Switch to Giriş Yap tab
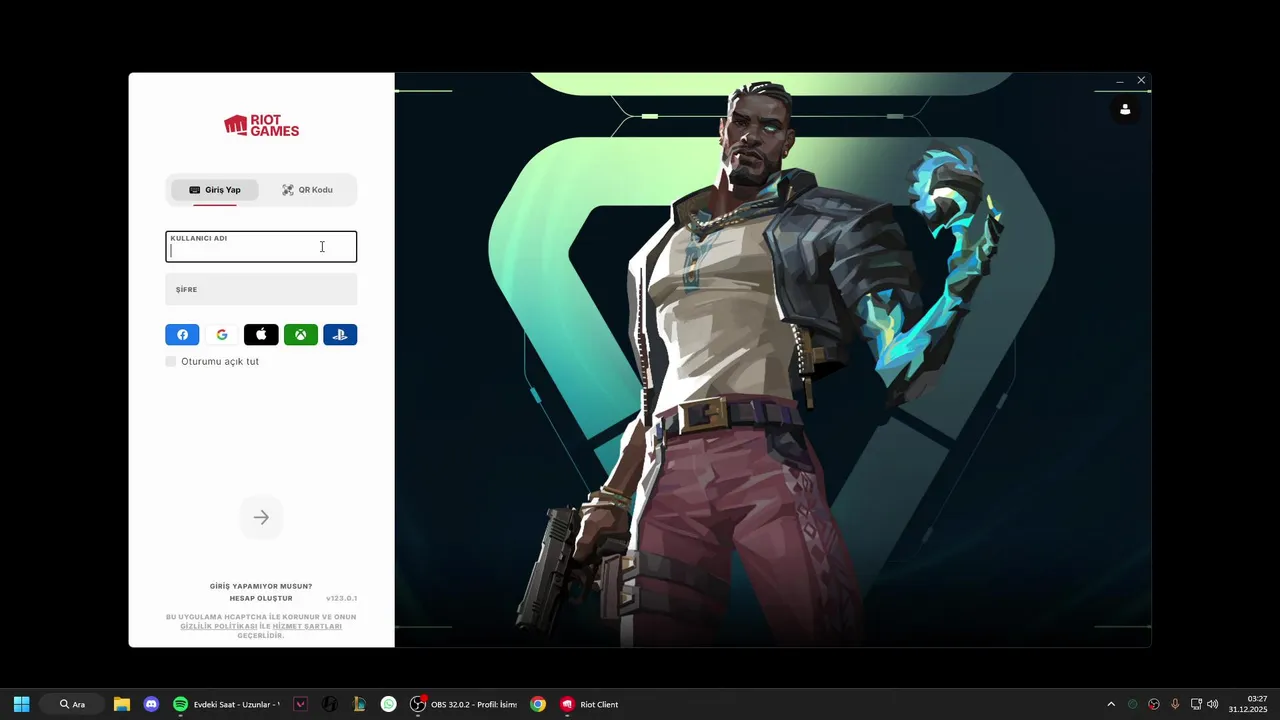Screen dimensions: 1280x720 pos(215,190)
